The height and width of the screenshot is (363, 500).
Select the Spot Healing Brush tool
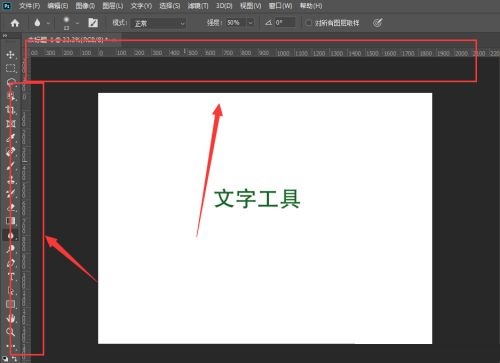[10, 152]
